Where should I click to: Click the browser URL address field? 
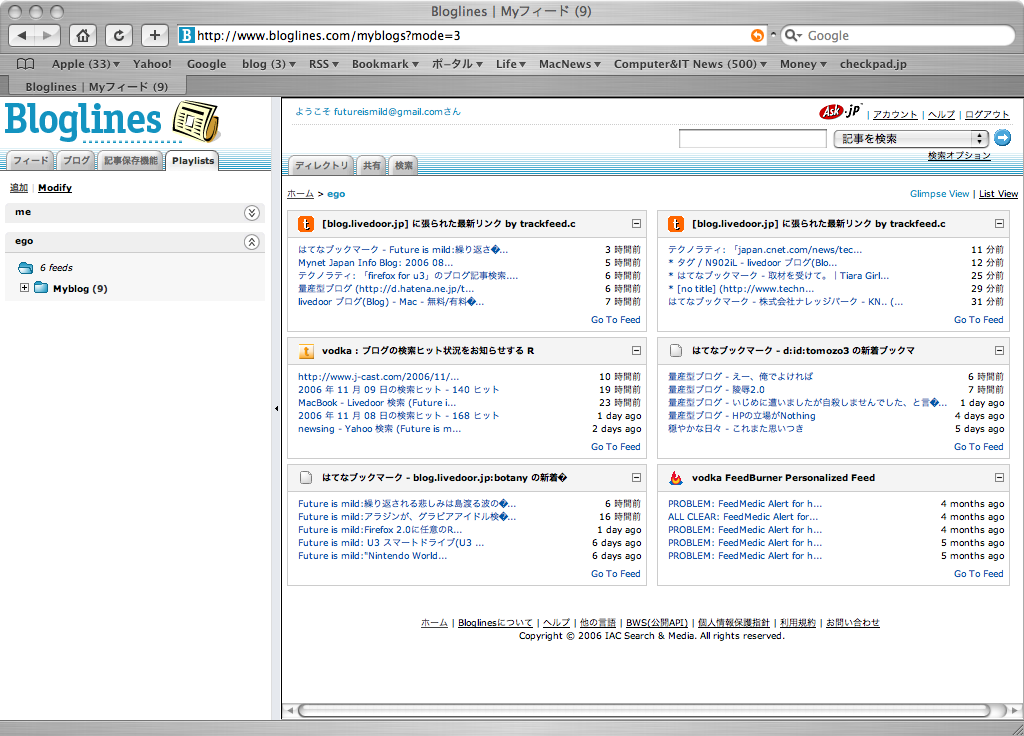(470, 35)
